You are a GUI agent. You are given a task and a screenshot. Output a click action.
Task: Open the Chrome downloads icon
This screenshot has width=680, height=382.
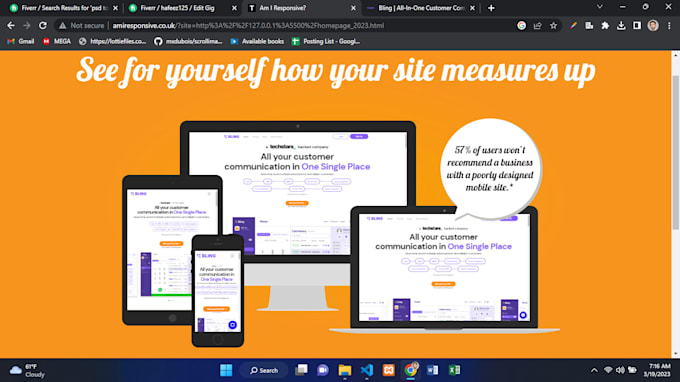tap(621, 26)
